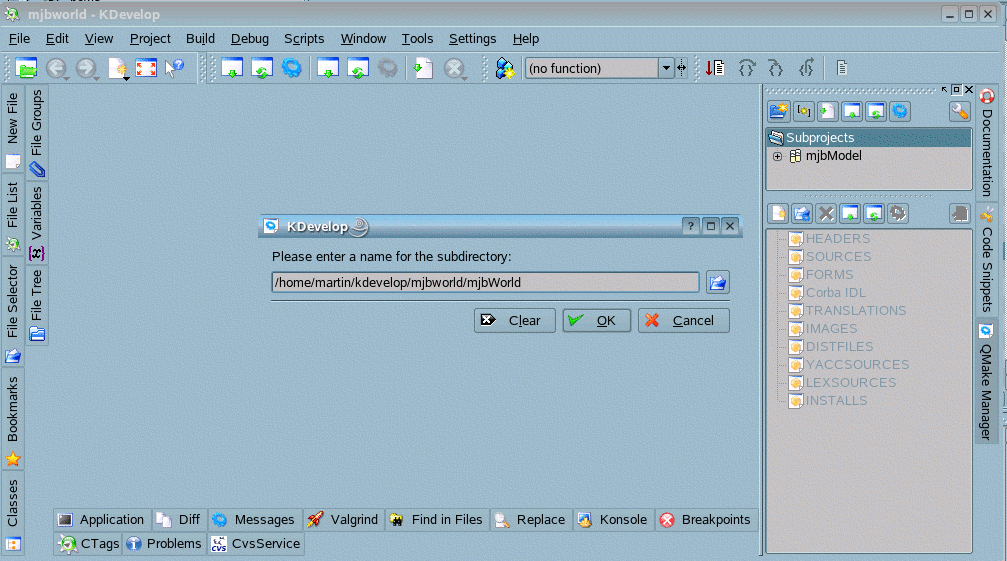Toggle full screen mode toolbar icon
Viewport: 1007px width, 561px height.
[146, 68]
